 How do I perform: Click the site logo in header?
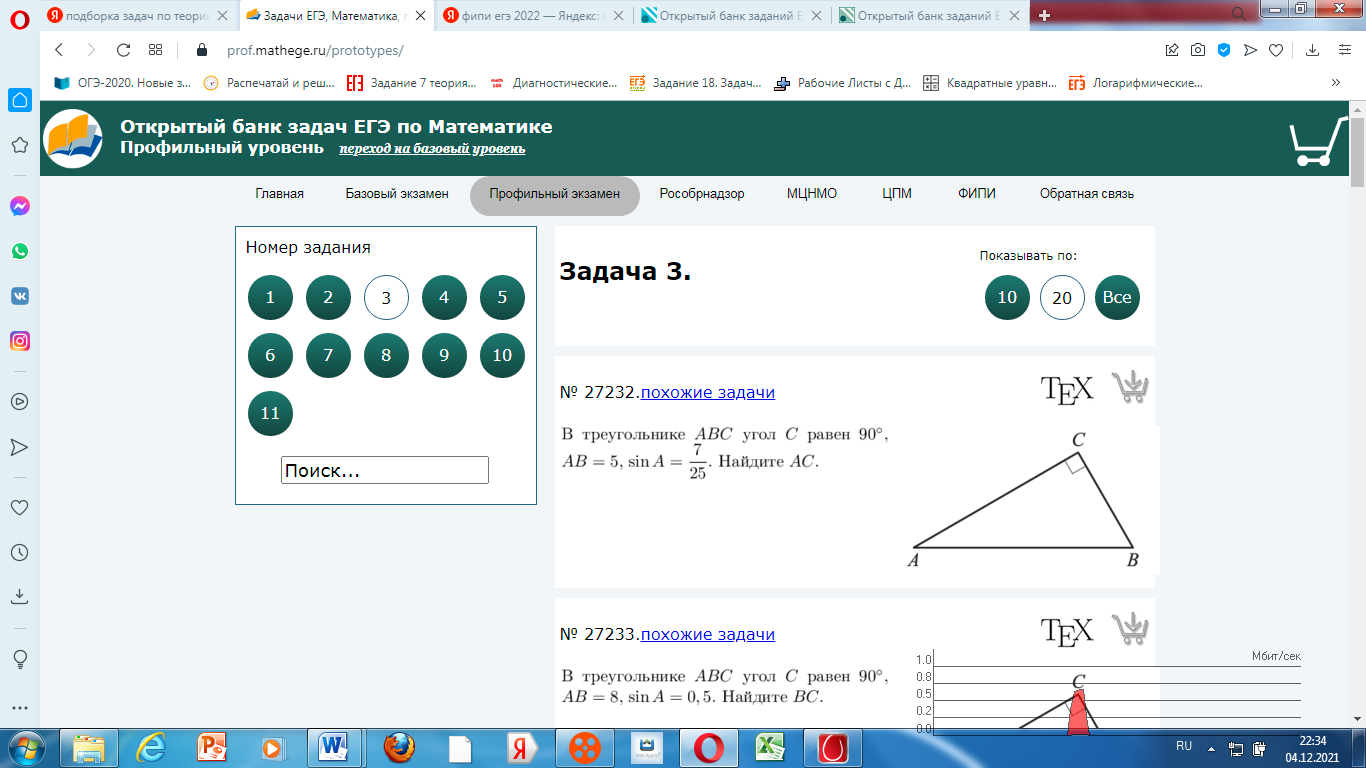click(x=75, y=139)
